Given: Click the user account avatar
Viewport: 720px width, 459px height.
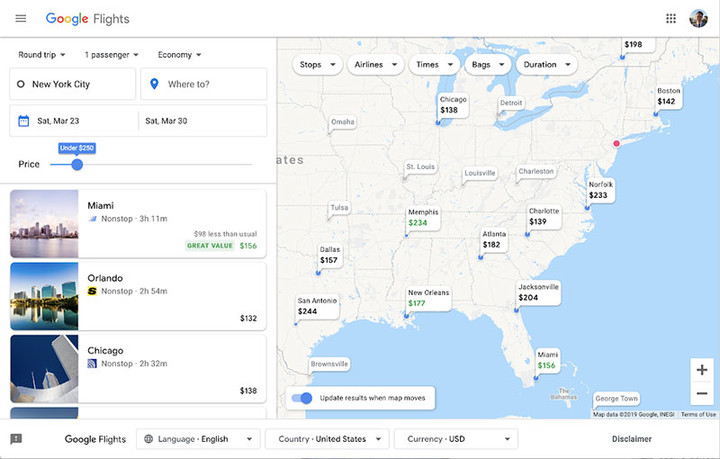Looking at the screenshot, I should [698, 19].
